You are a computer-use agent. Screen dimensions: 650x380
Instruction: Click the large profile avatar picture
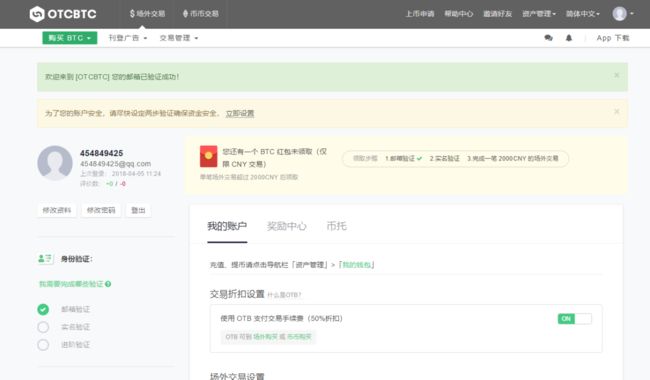tap(55, 163)
